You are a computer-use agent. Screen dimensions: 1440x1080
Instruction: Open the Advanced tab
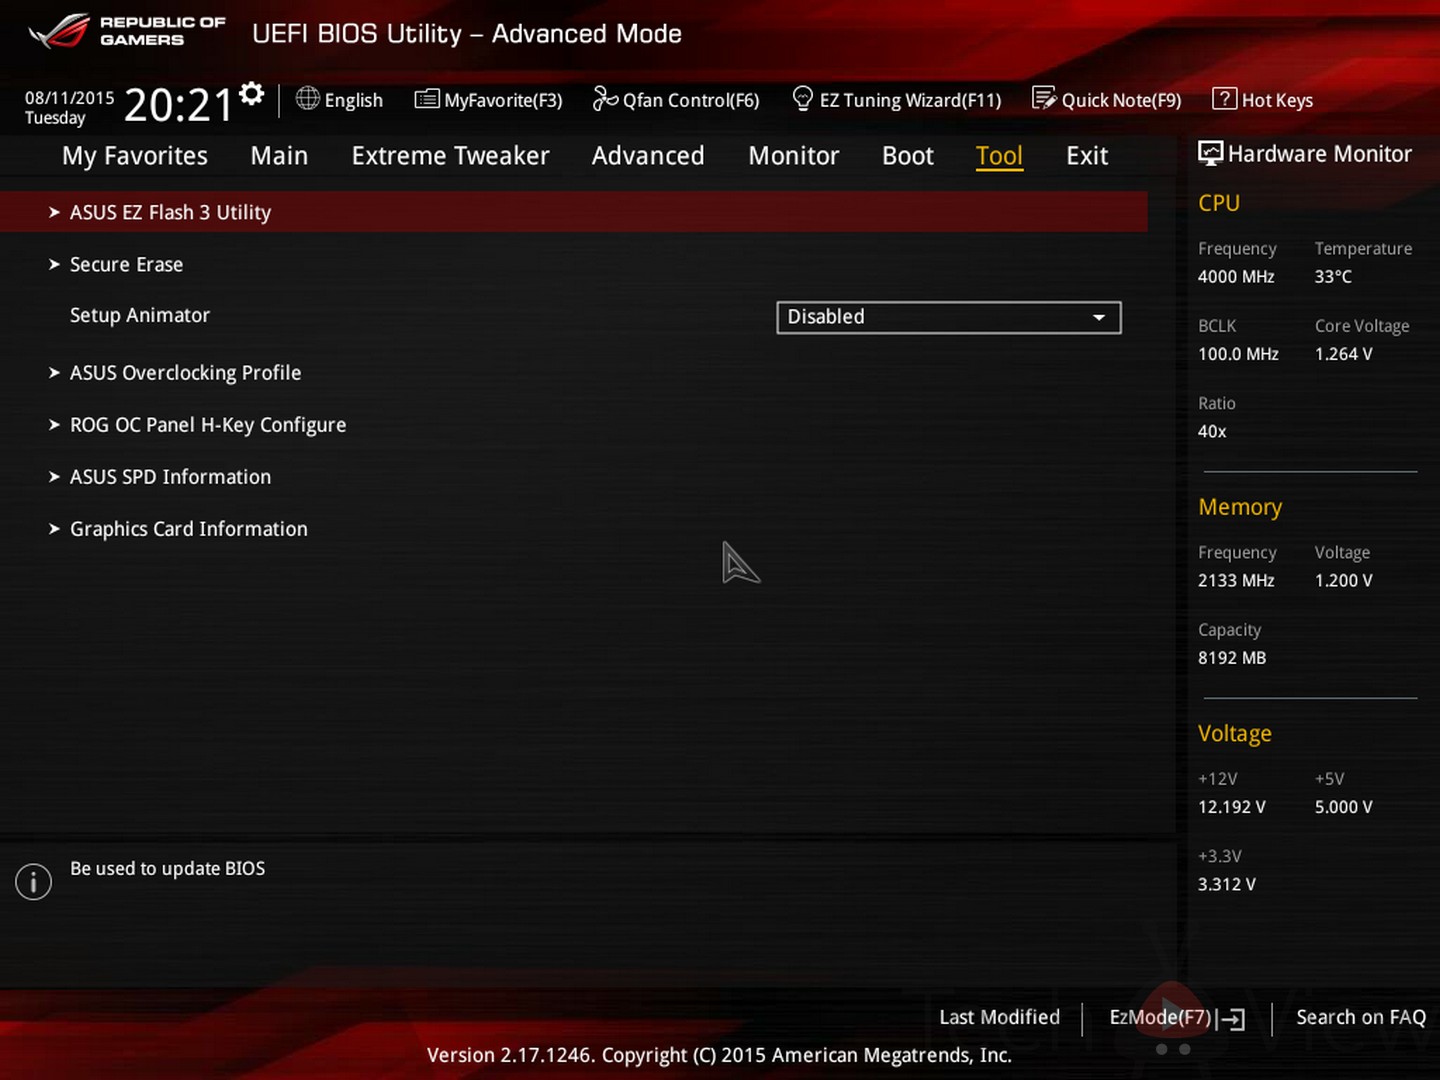648,156
